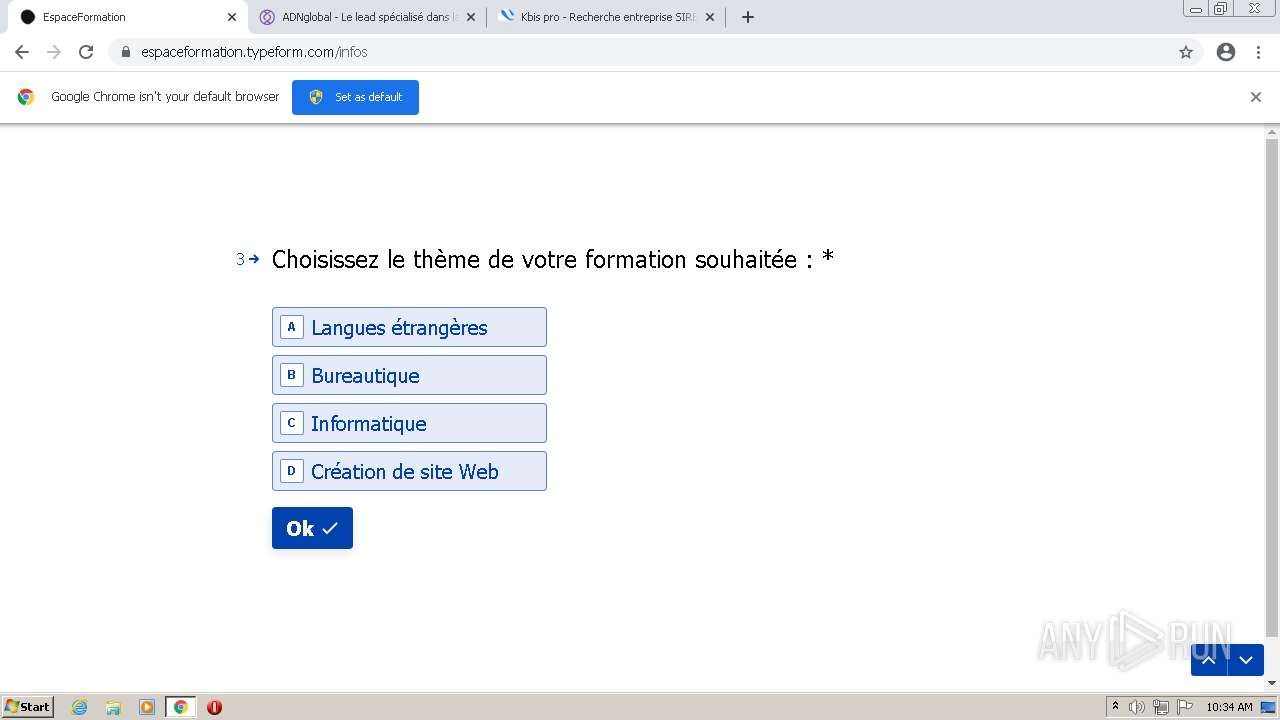Close the ADNglobal tab

click(471, 17)
